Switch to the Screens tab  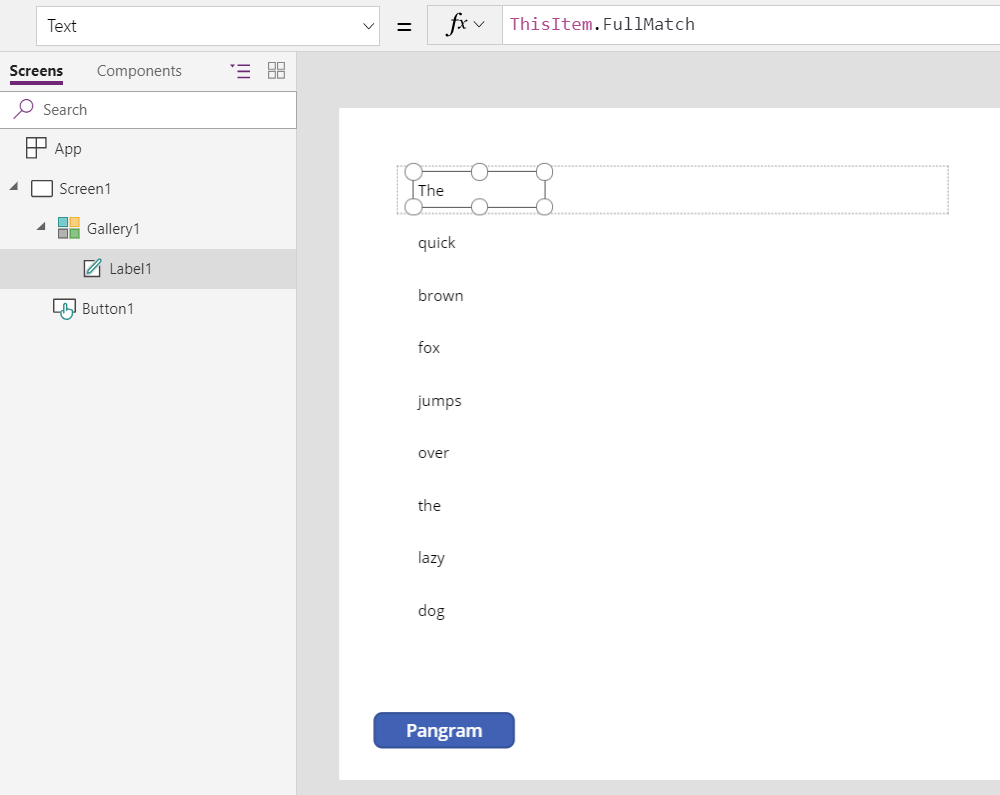click(36, 71)
